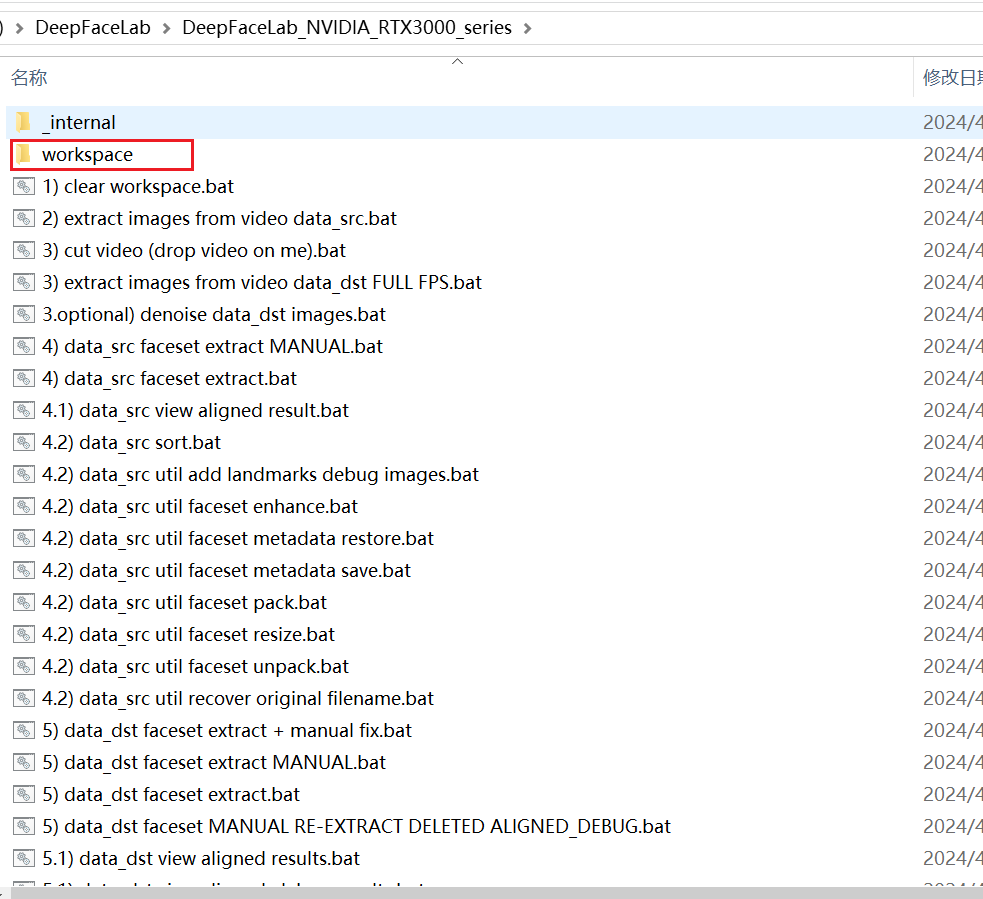
Task: Click icon of '5) data_dst faceset extract MANUAL.bat'
Action: [x=24, y=762]
